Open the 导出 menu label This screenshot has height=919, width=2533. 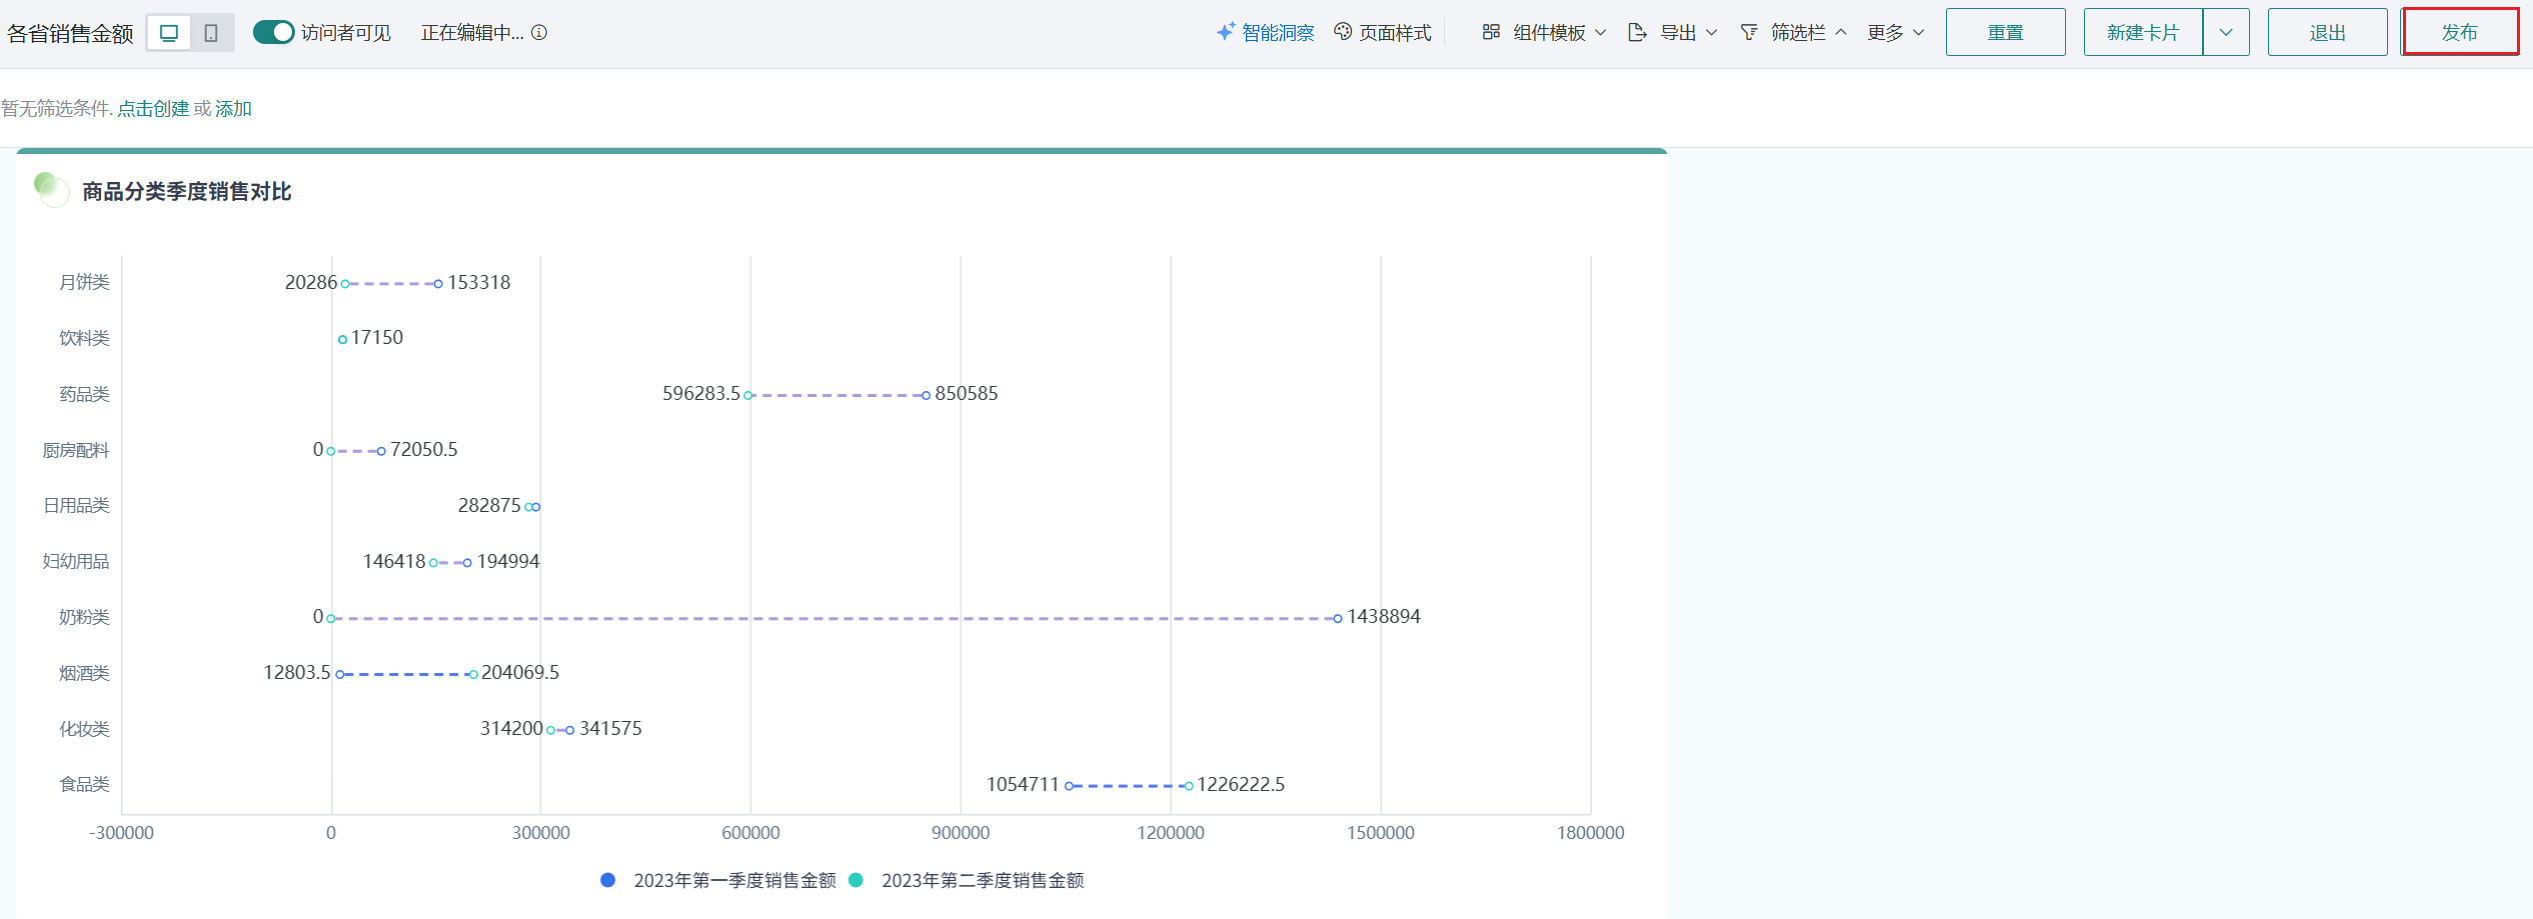tap(1678, 32)
